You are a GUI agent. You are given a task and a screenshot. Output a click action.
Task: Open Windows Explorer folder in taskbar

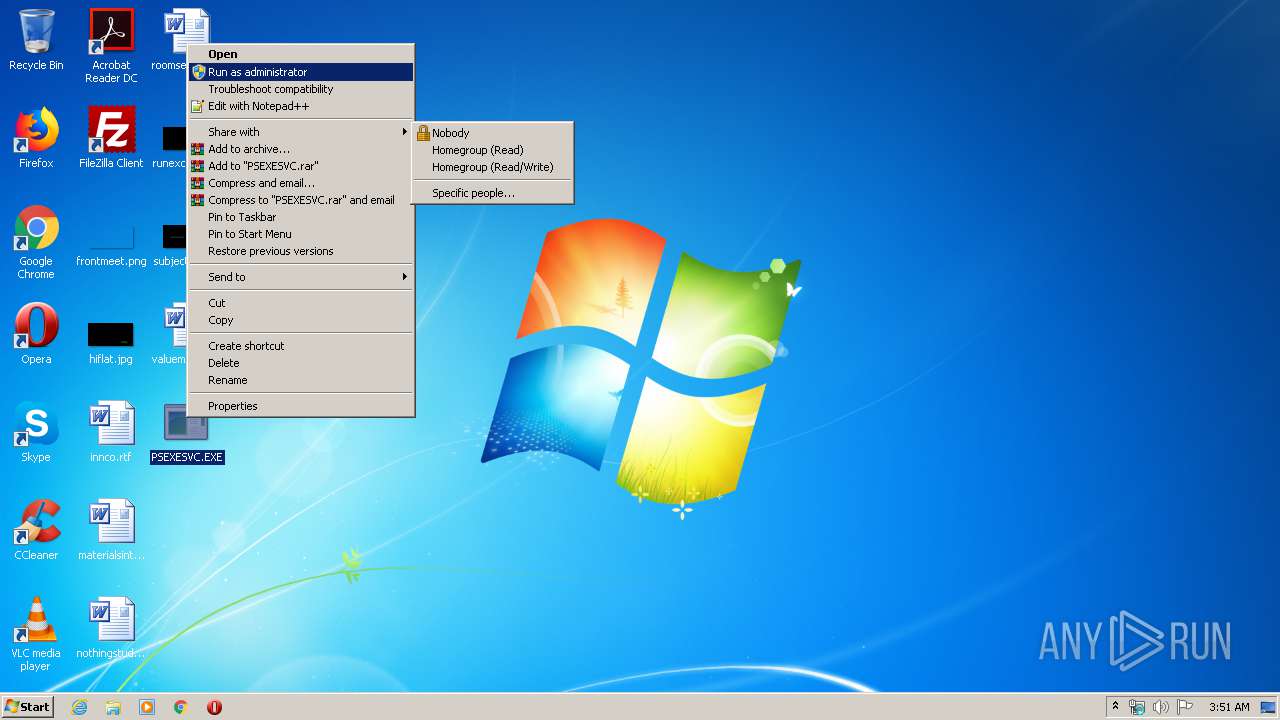tap(113, 707)
